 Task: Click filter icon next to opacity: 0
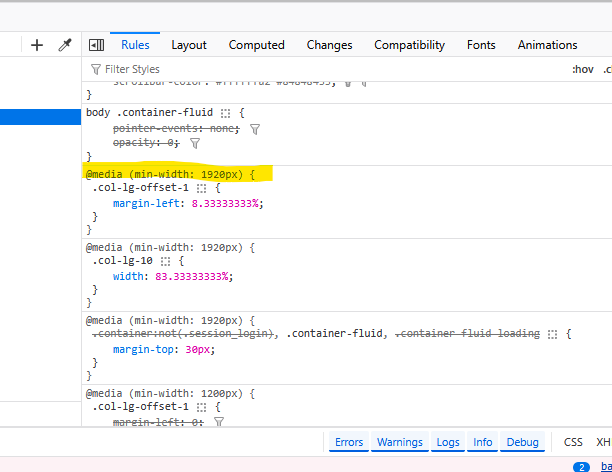[x=195, y=144]
